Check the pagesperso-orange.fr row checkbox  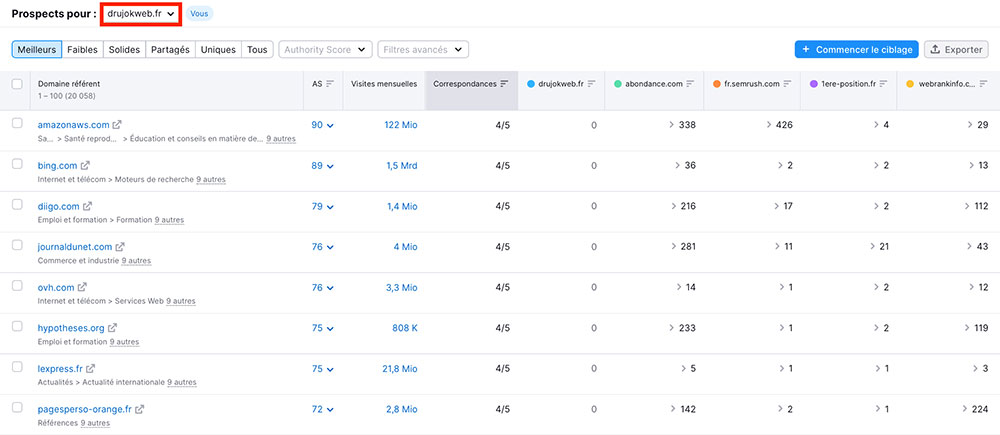click(x=17, y=408)
